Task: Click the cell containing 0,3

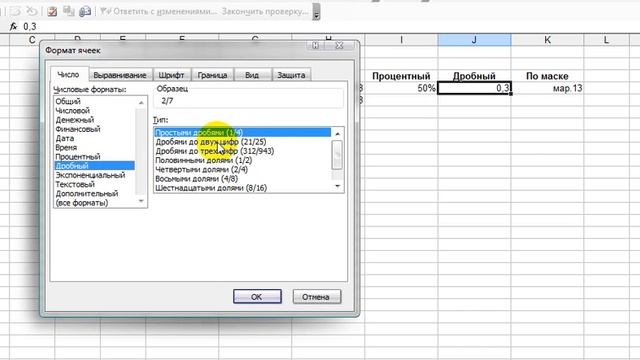Action: [x=474, y=88]
